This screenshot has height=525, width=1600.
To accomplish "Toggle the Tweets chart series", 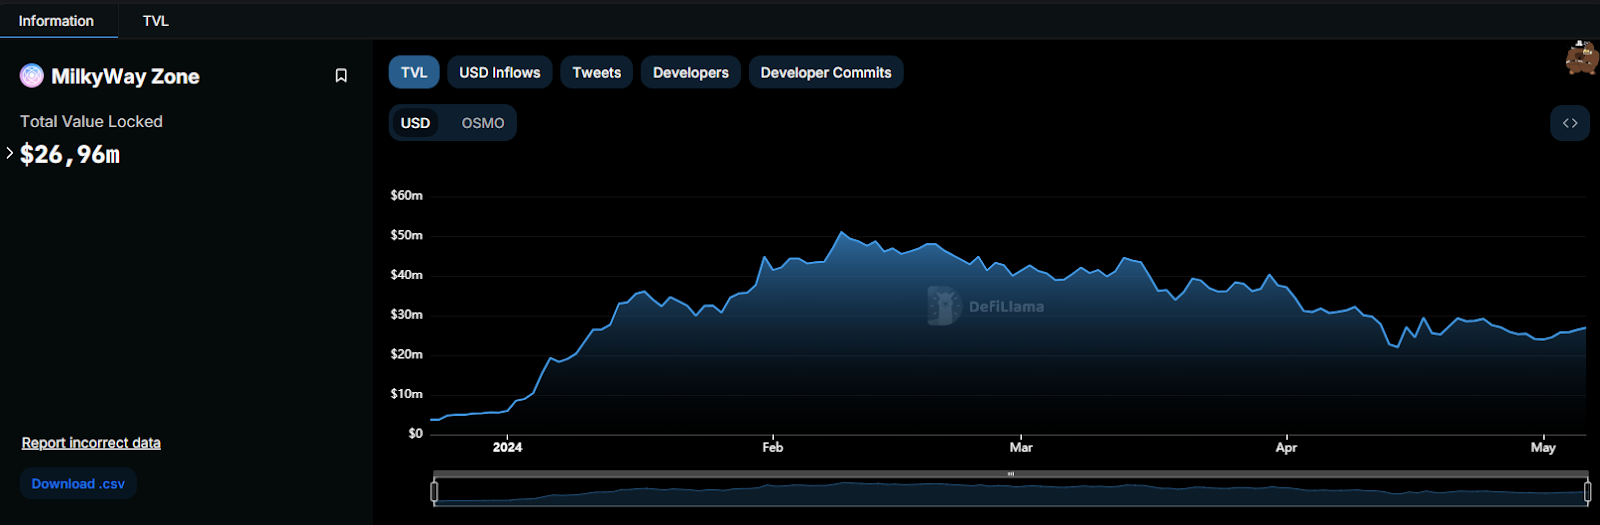I will coord(596,72).
